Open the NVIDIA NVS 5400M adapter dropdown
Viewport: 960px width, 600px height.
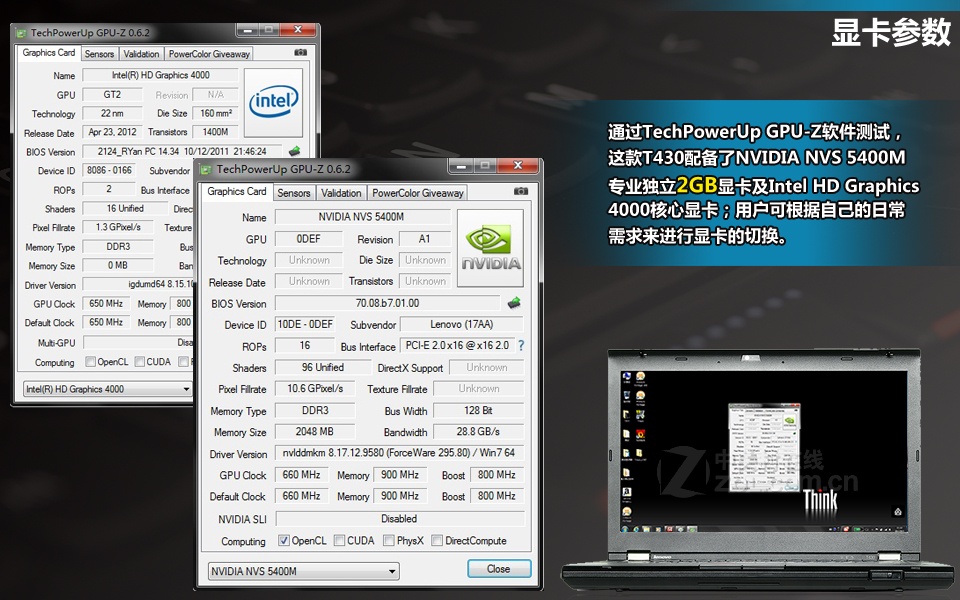pos(304,571)
